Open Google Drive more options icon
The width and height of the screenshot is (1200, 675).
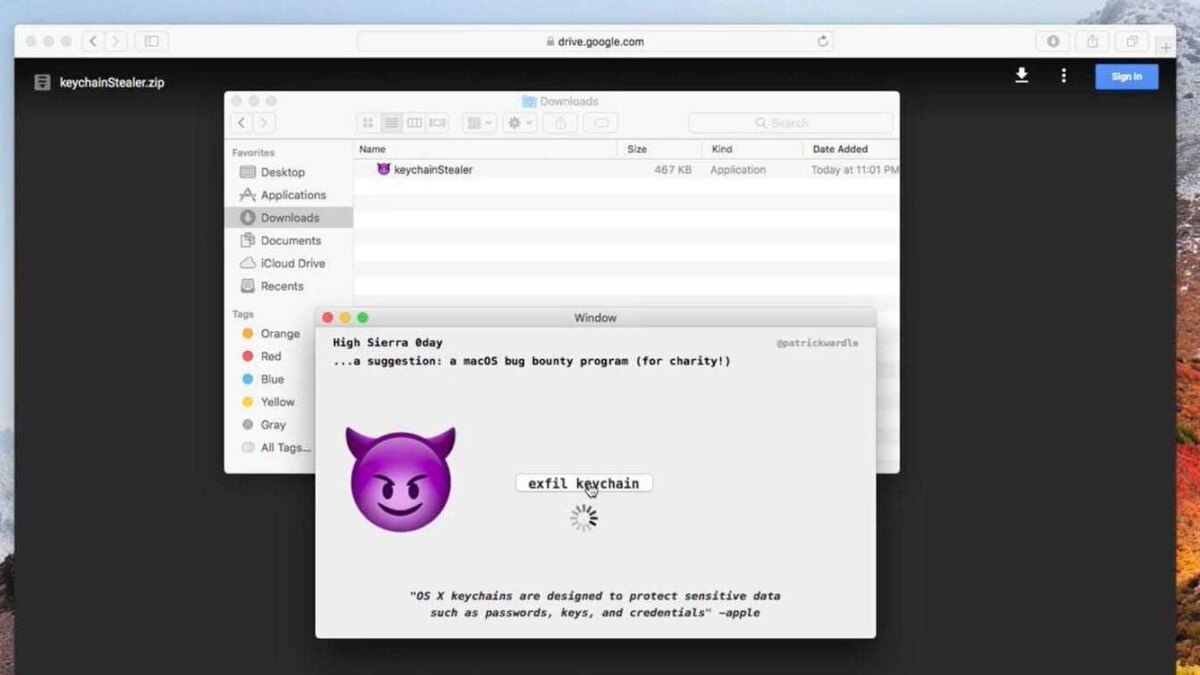coord(1063,76)
